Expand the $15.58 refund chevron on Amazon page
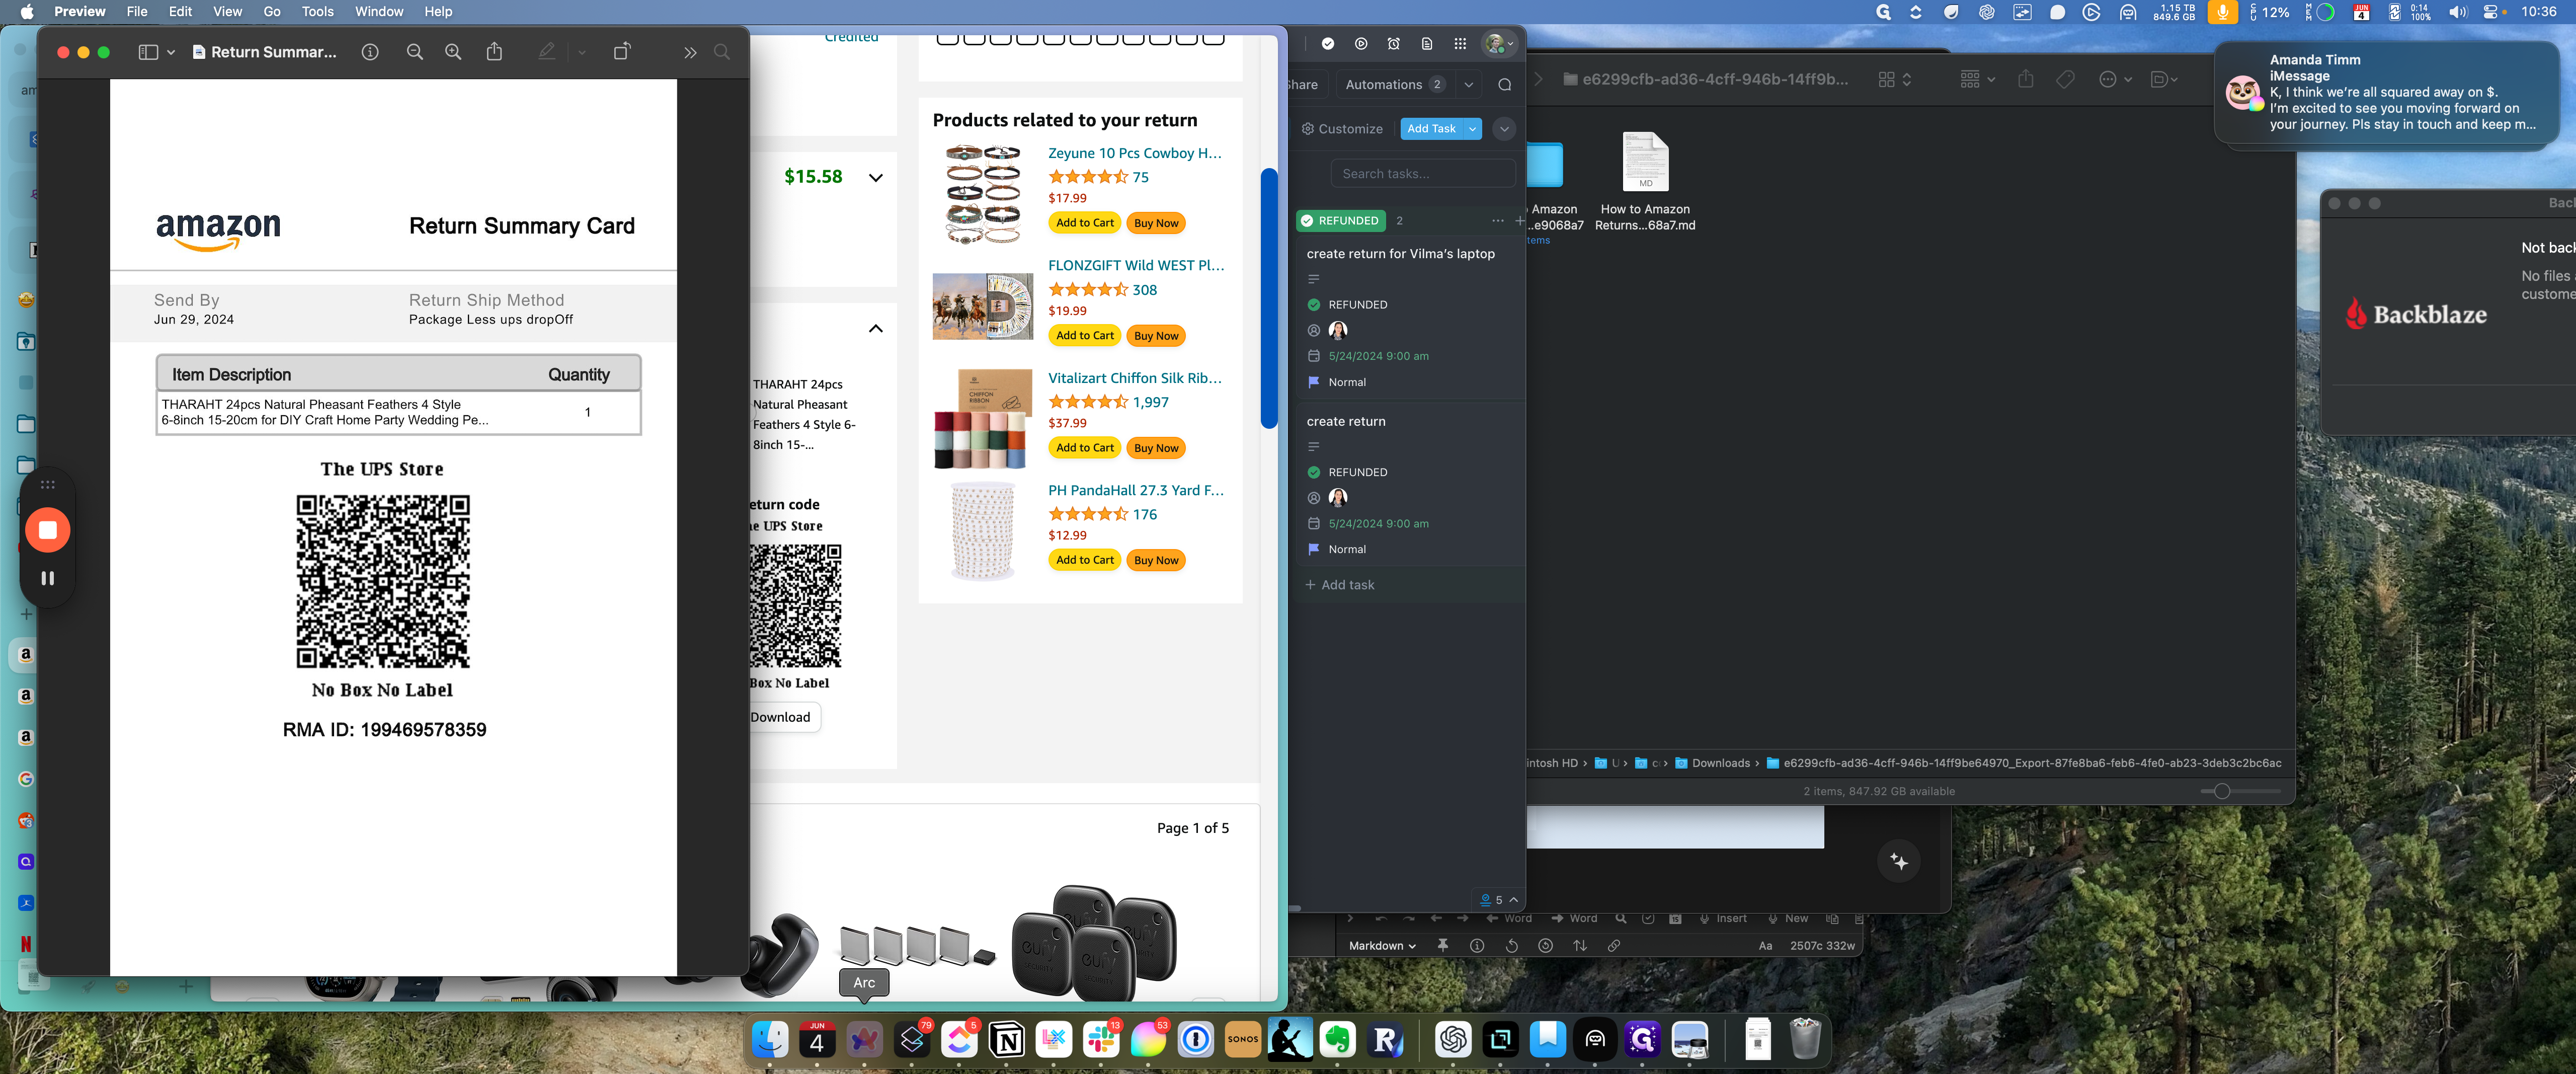This screenshot has width=2576, height=1074. 876,178
